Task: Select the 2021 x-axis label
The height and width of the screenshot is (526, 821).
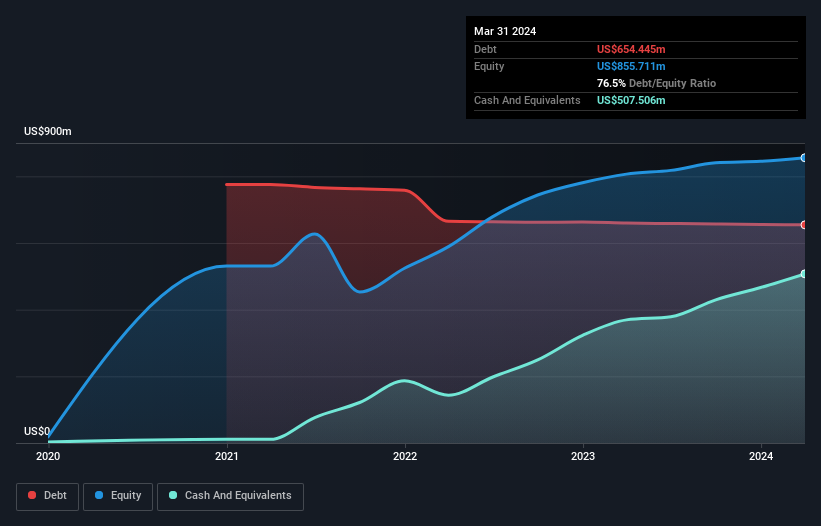Action: coord(227,456)
